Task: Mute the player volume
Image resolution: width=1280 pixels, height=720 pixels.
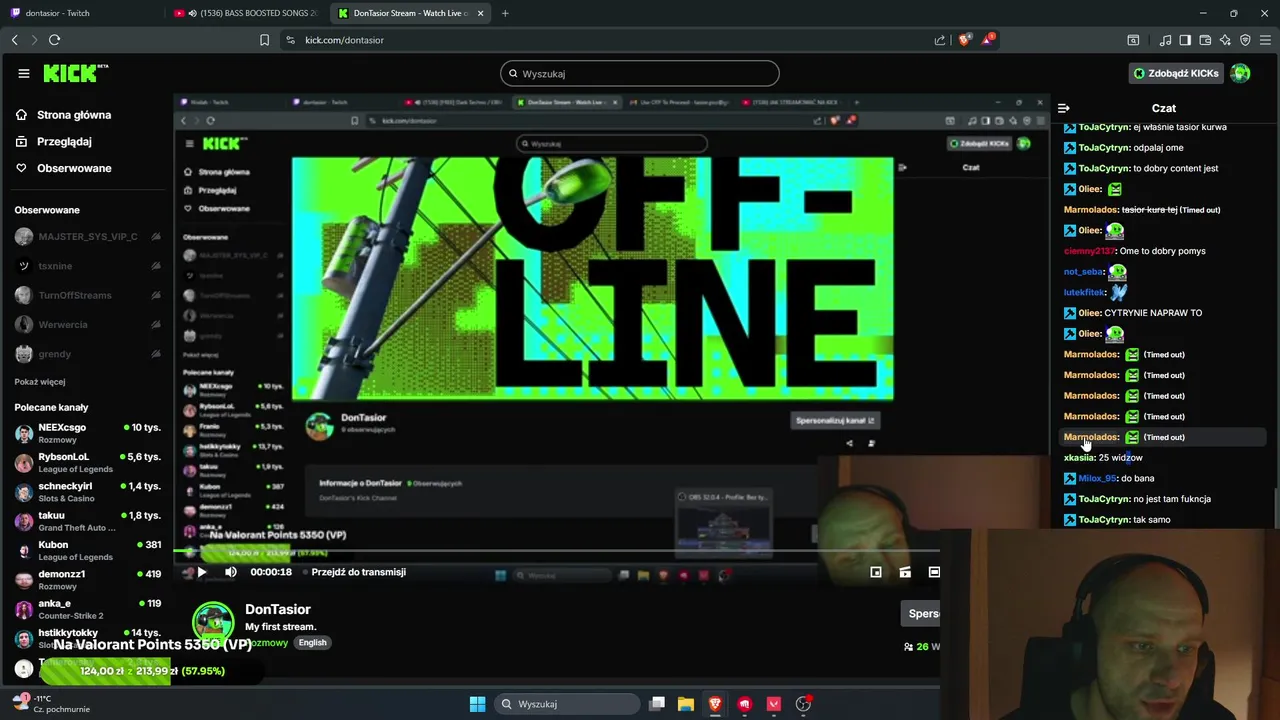Action: tap(231, 572)
